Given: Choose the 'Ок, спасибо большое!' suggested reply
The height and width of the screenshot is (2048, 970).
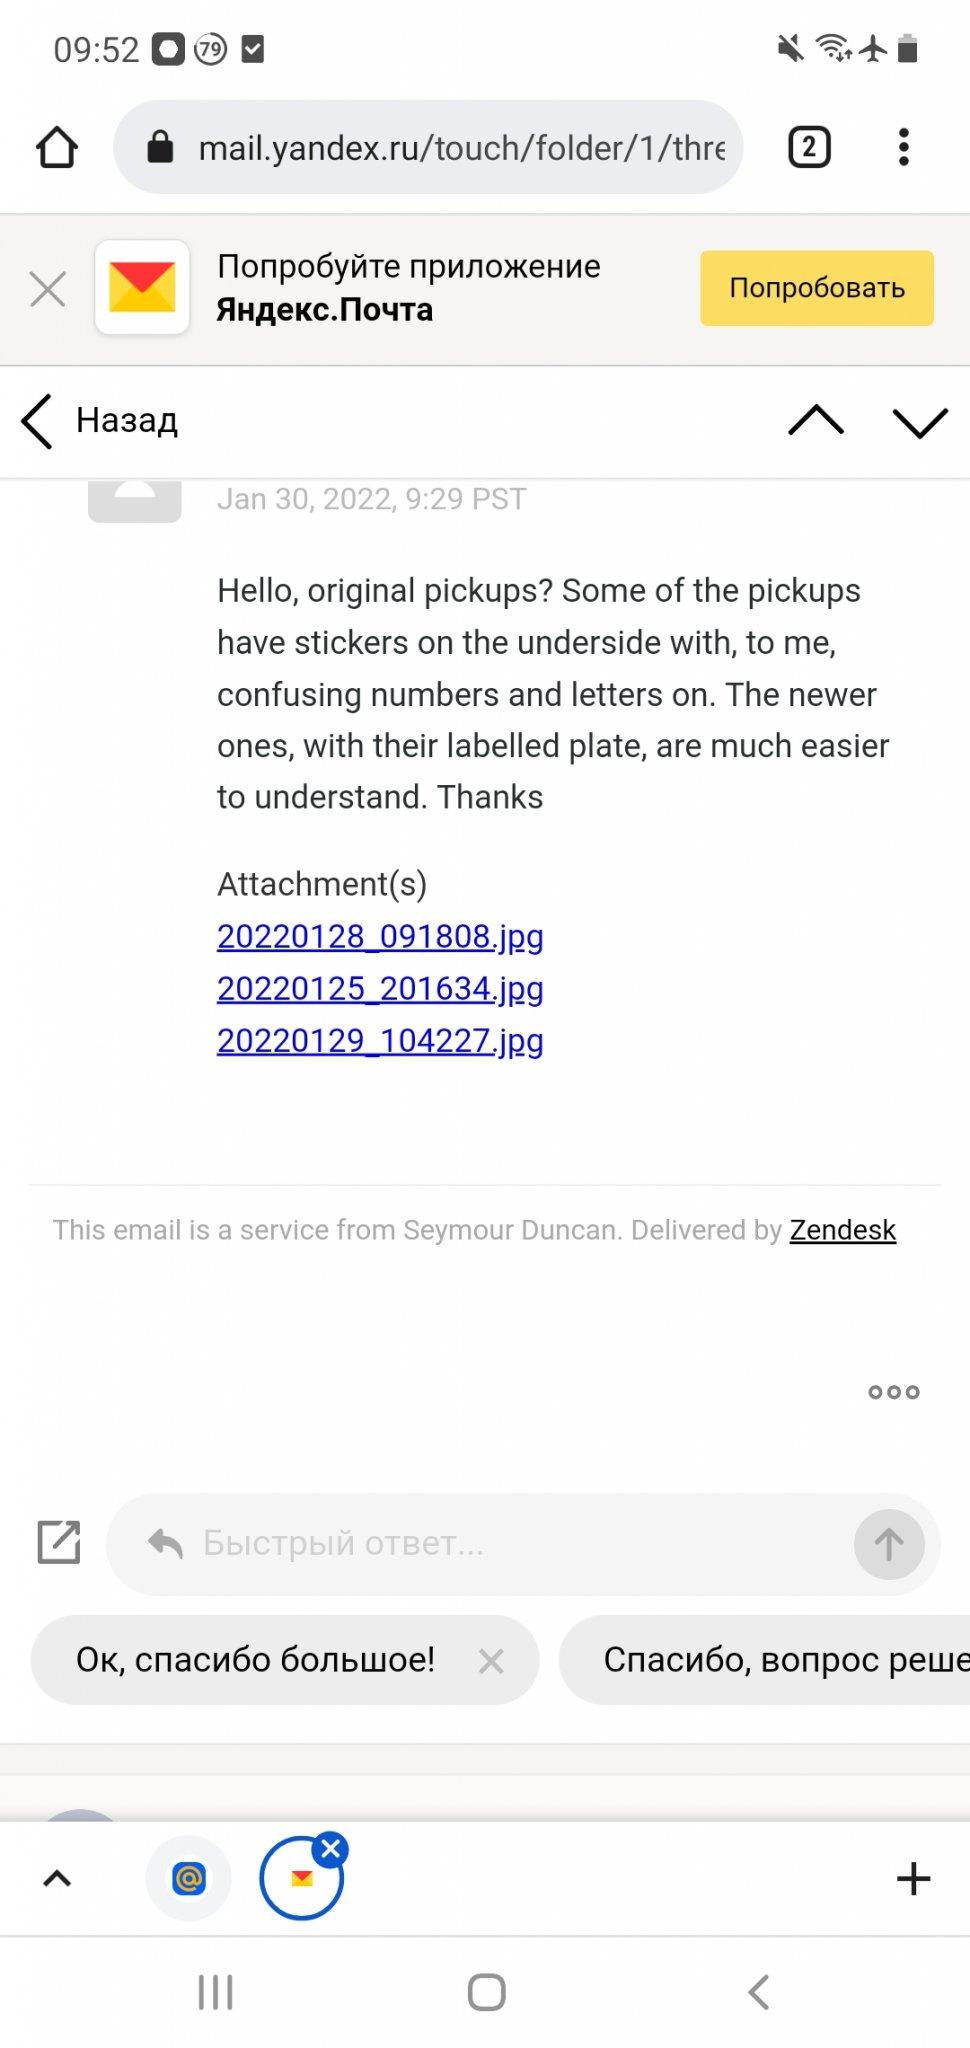Looking at the screenshot, I should click(255, 1660).
